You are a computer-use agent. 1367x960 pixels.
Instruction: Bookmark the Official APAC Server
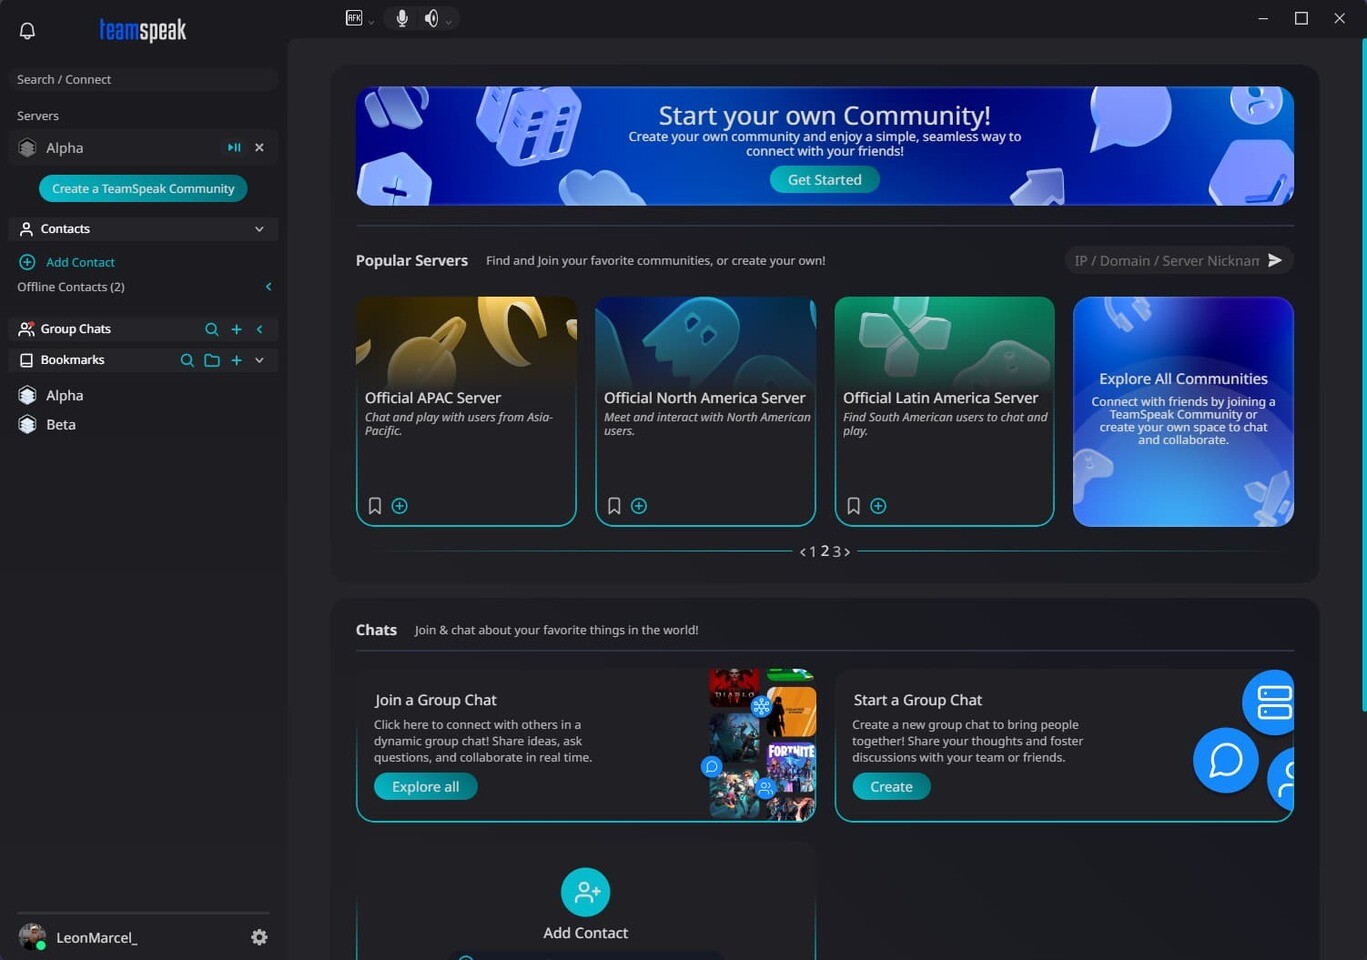click(x=374, y=506)
